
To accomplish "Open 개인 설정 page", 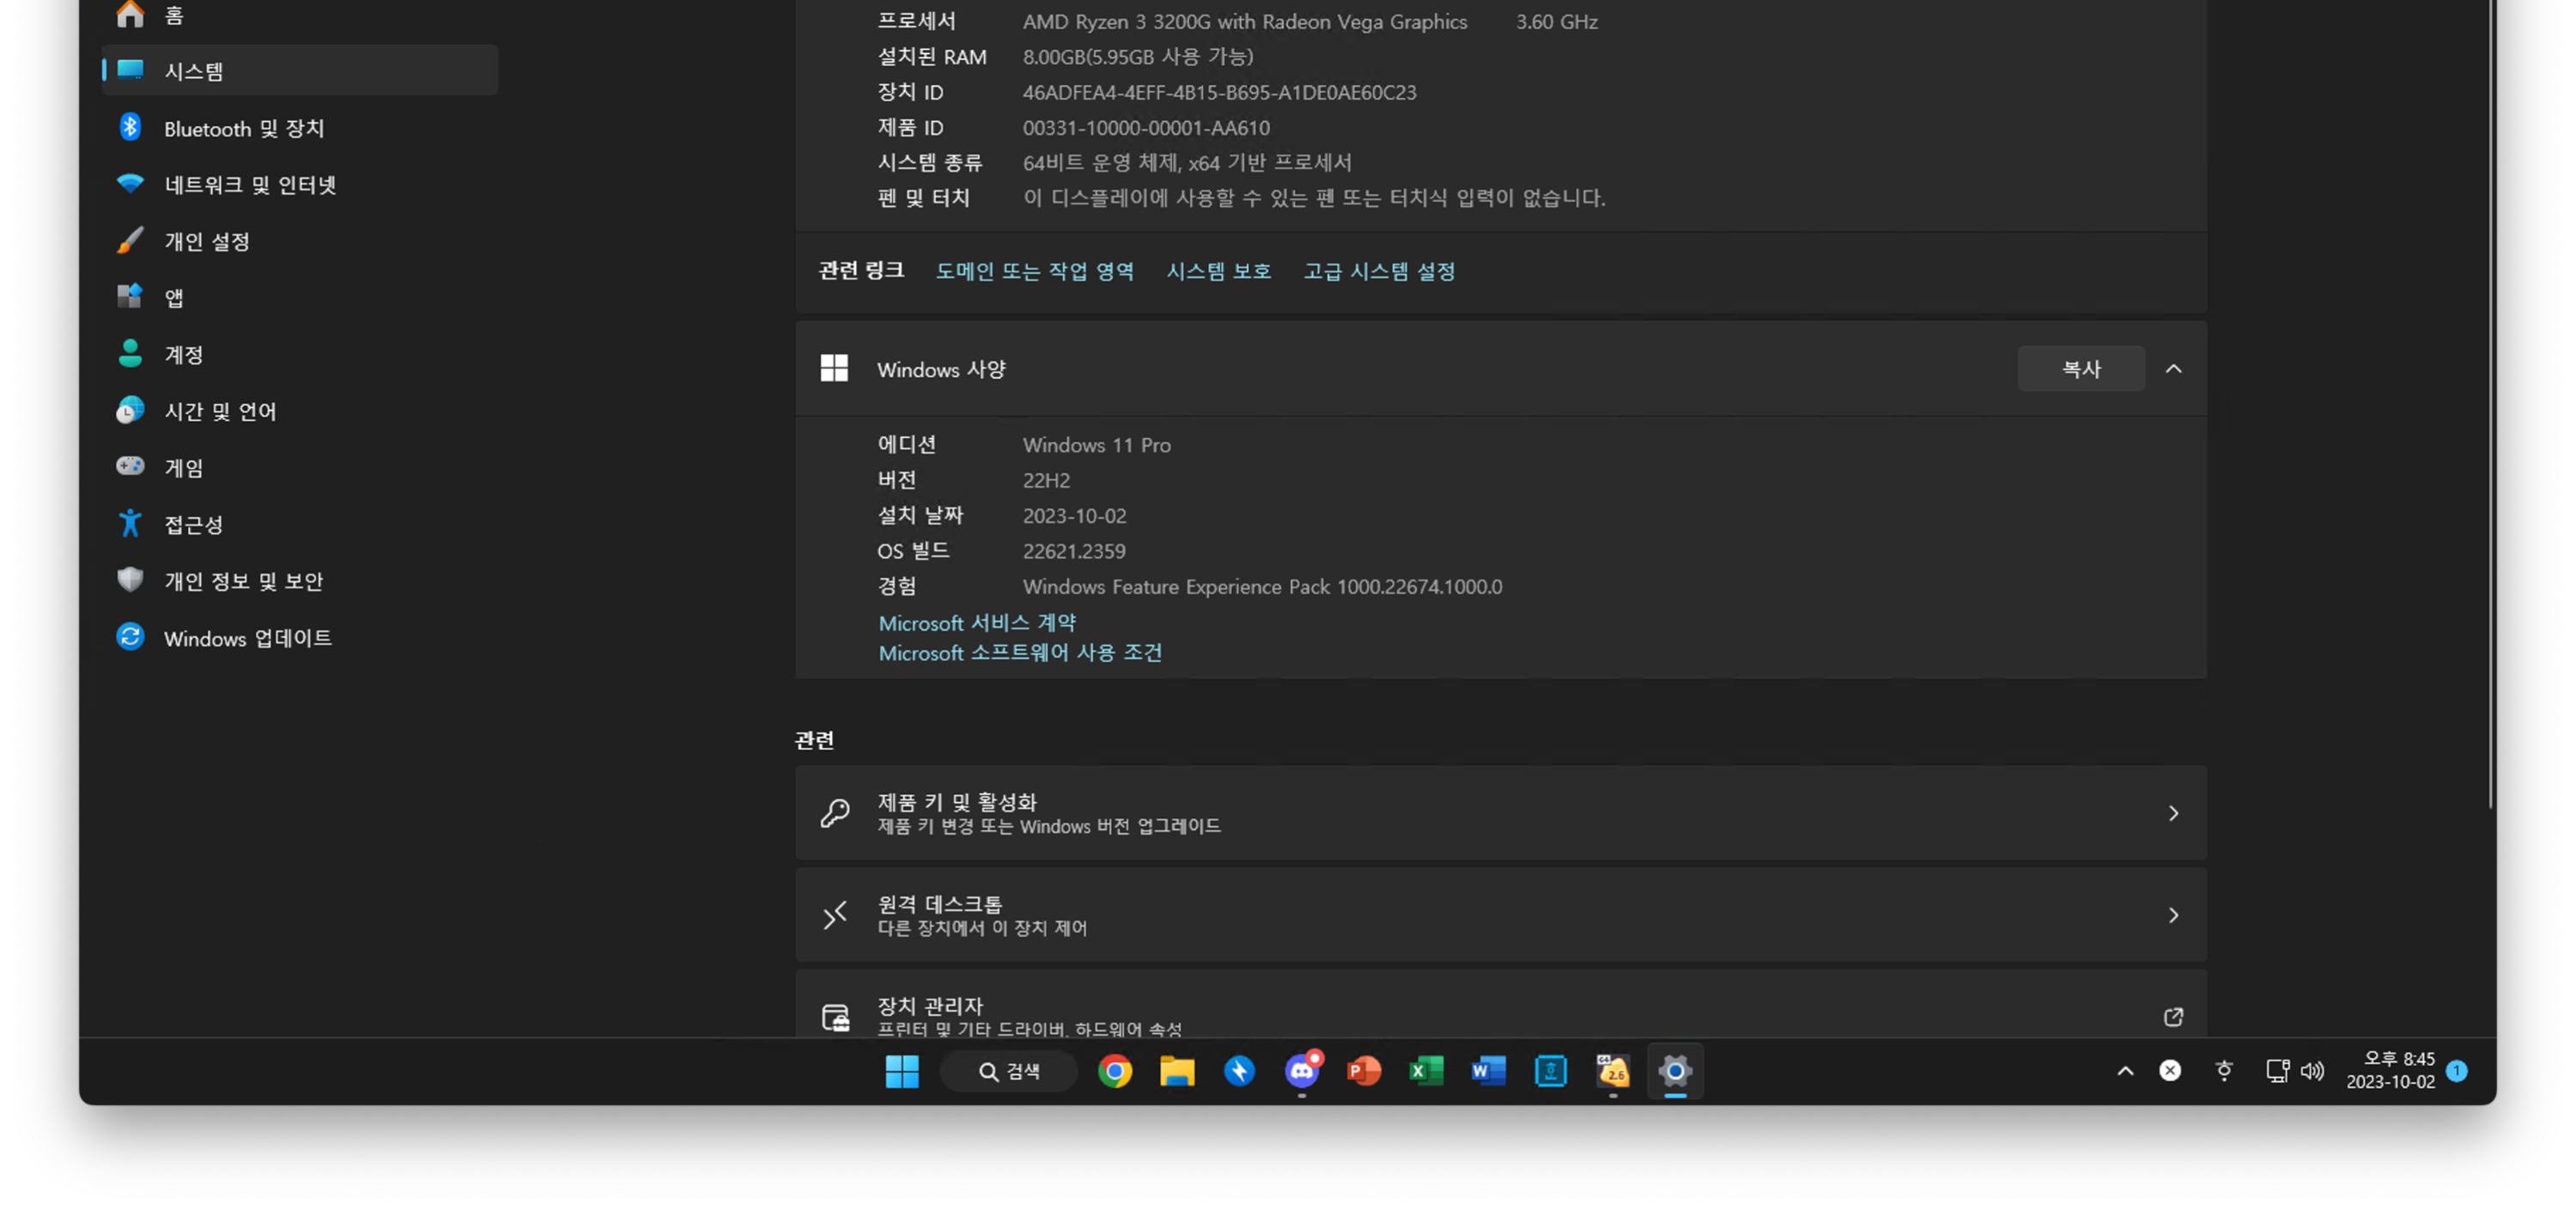I will (x=300, y=241).
